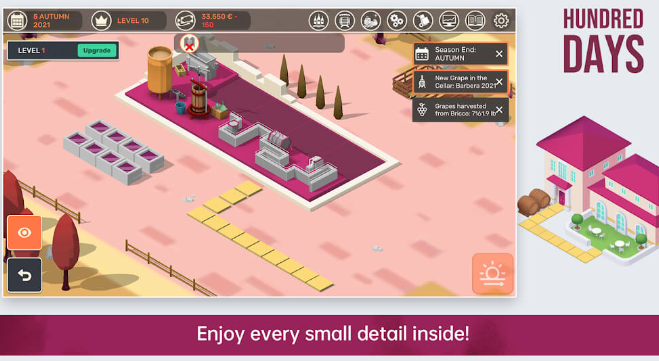The height and width of the screenshot is (361, 659).
Task: Dismiss Grapes harvested from Bricco notification
Action: (499, 110)
